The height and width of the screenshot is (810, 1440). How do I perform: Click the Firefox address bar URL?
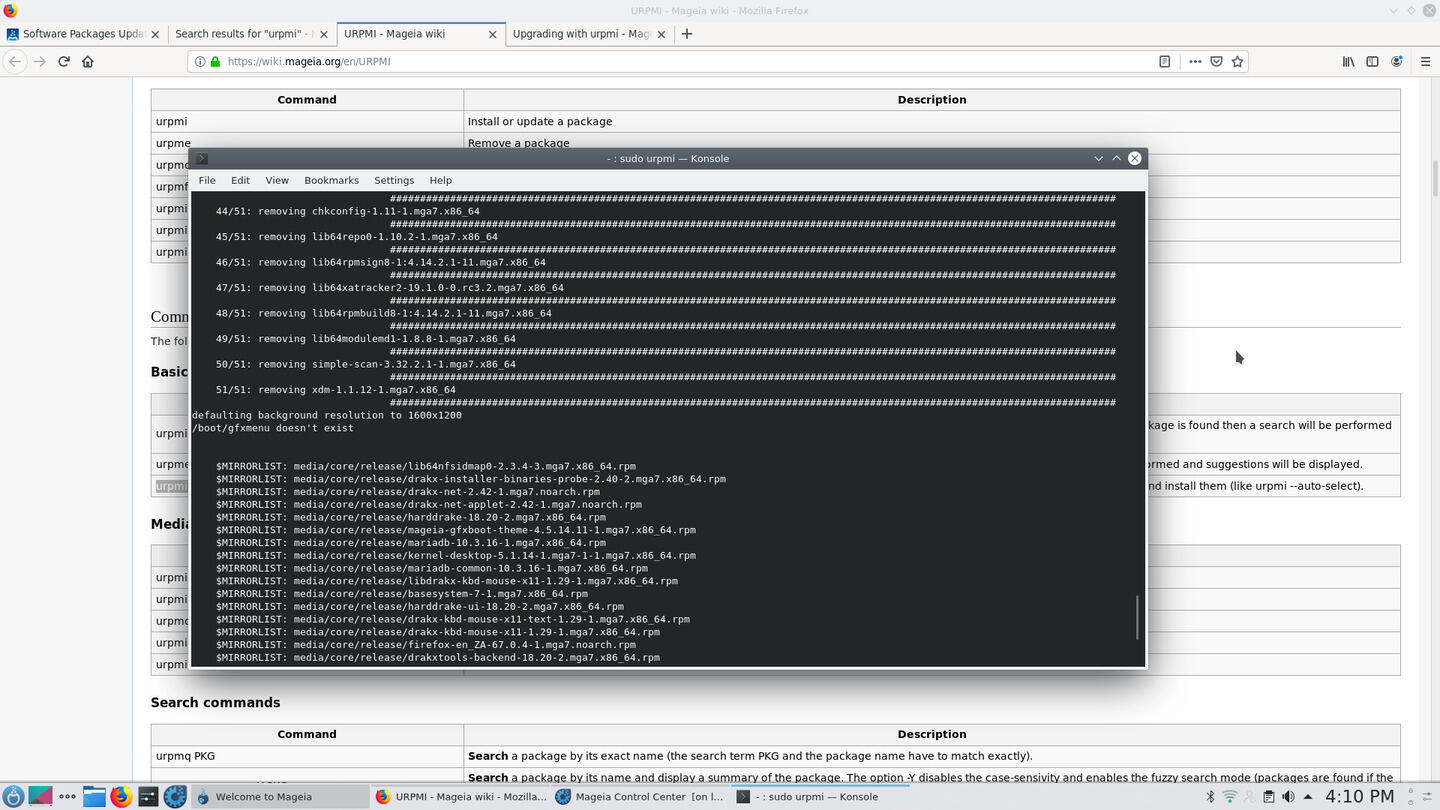(x=309, y=61)
